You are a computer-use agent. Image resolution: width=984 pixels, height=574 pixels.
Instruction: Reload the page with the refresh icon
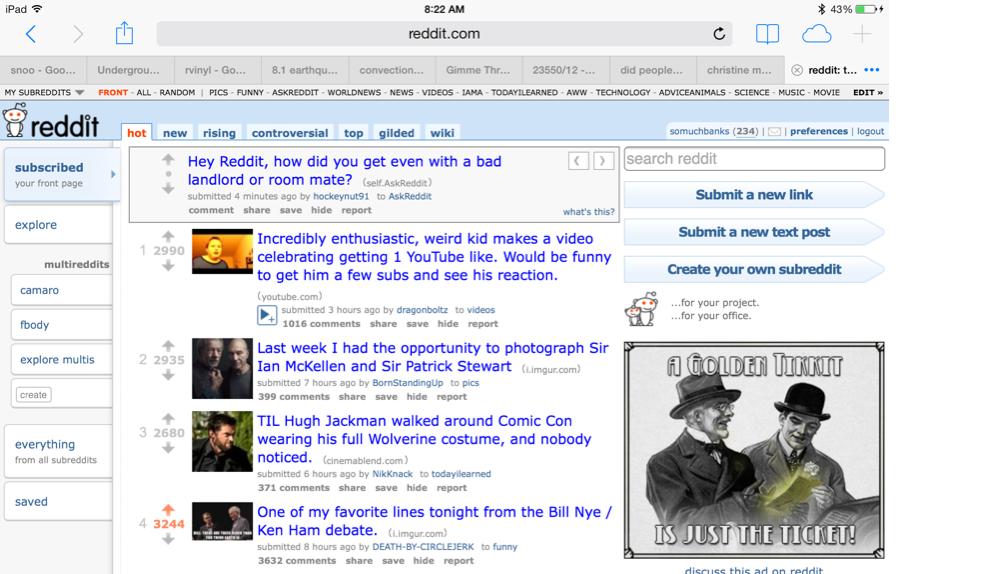(x=718, y=34)
